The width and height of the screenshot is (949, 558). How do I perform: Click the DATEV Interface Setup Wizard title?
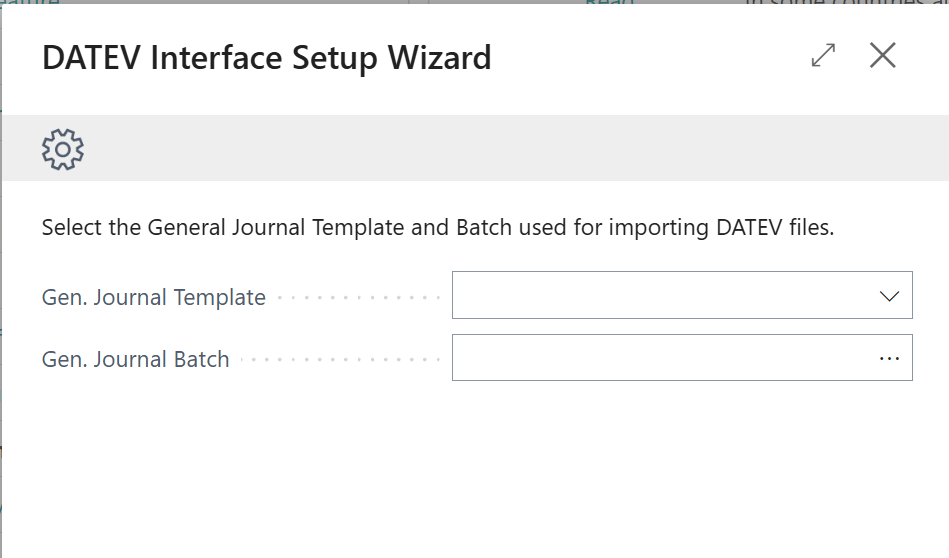coord(266,58)
